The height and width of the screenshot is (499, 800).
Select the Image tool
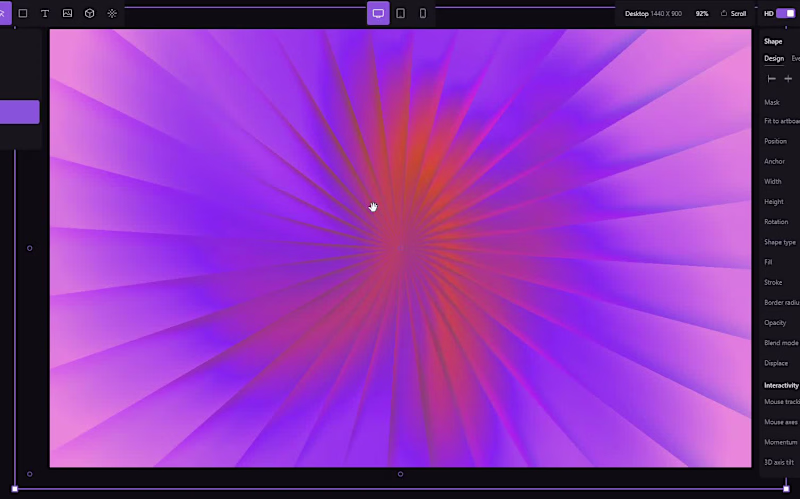[x=67, y=13]
